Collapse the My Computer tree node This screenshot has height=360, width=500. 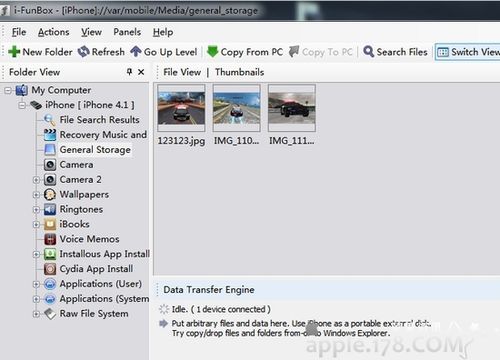(x=8, y=90)
